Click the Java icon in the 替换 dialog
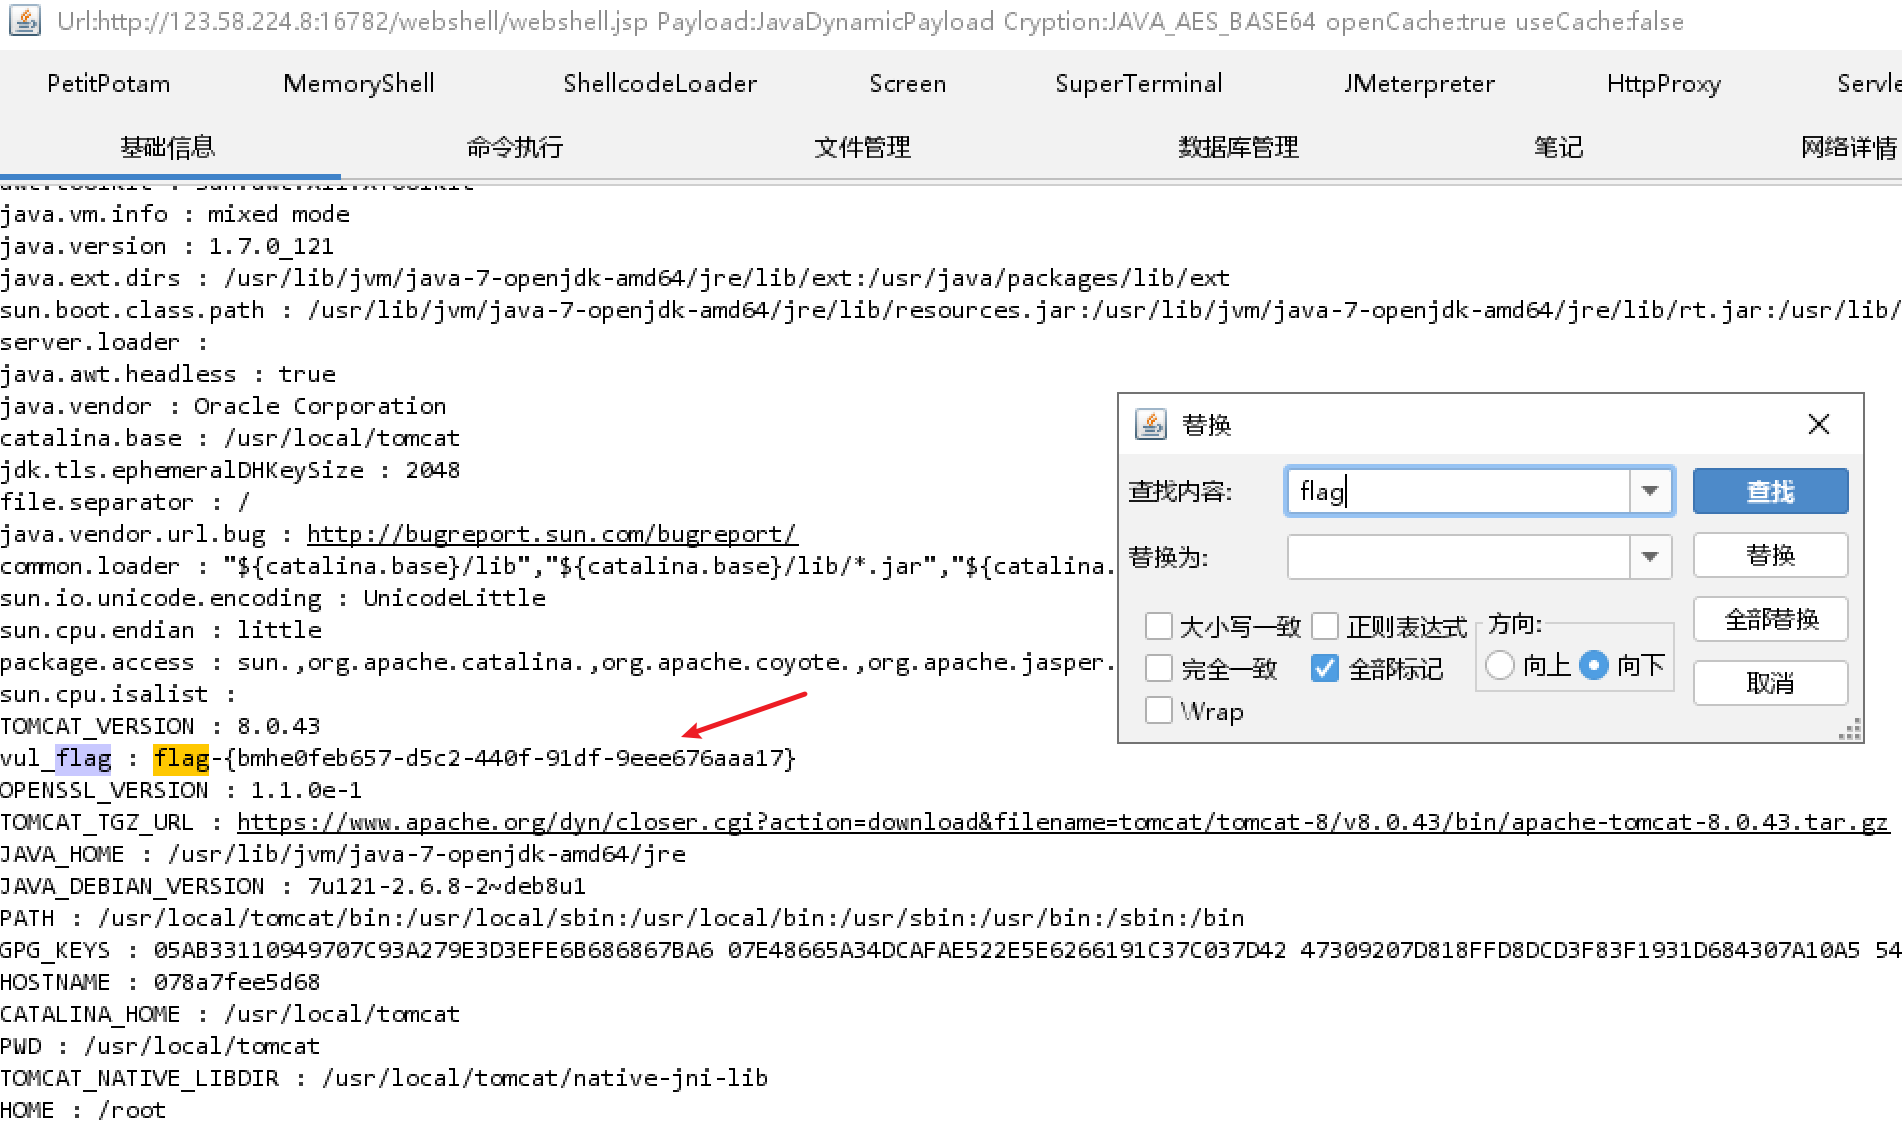 [x=1151, y=425]
